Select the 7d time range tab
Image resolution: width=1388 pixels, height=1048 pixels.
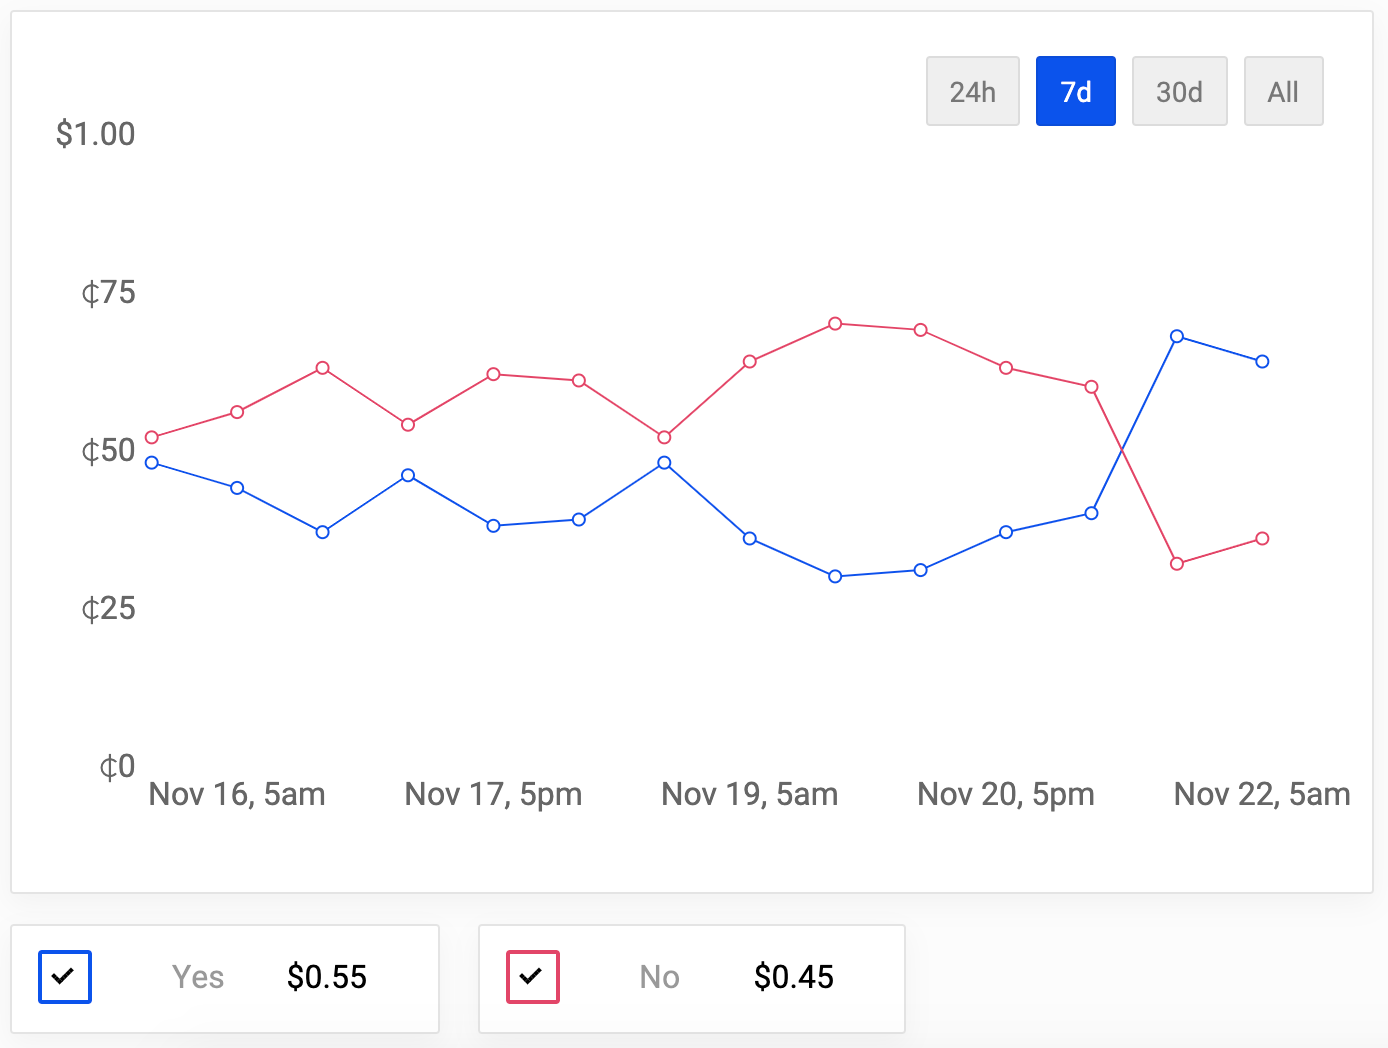point(1075,92)
